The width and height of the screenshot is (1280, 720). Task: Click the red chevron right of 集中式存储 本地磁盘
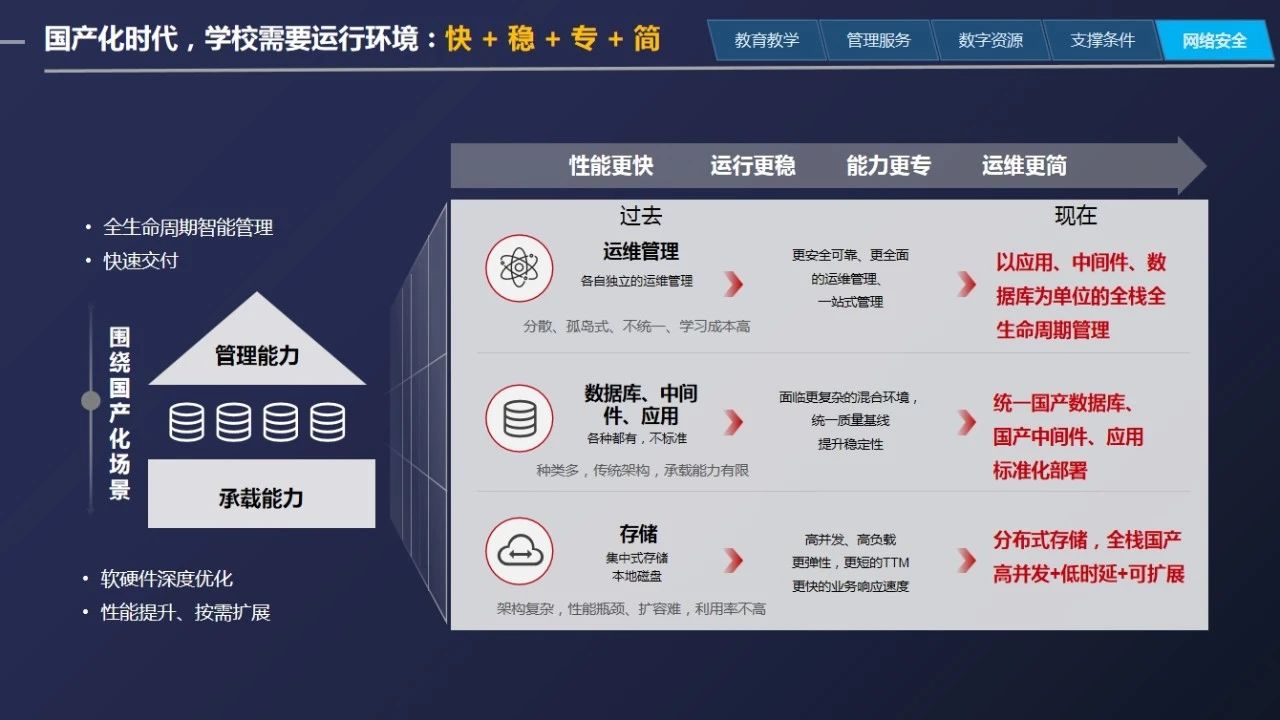pyautogui.click(x=734, y=560)
